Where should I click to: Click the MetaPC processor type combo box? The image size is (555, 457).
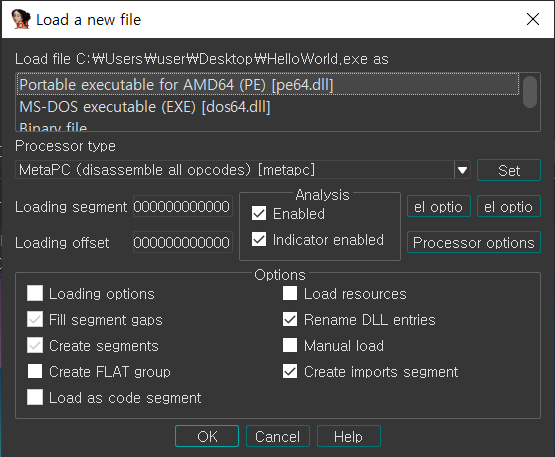tap(243, 170)
